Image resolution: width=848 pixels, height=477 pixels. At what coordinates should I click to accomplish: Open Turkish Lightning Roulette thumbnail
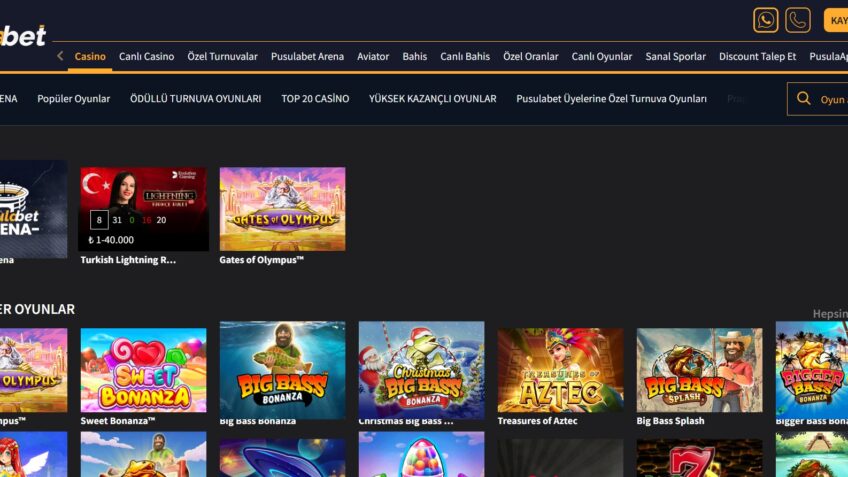(143, 209)
